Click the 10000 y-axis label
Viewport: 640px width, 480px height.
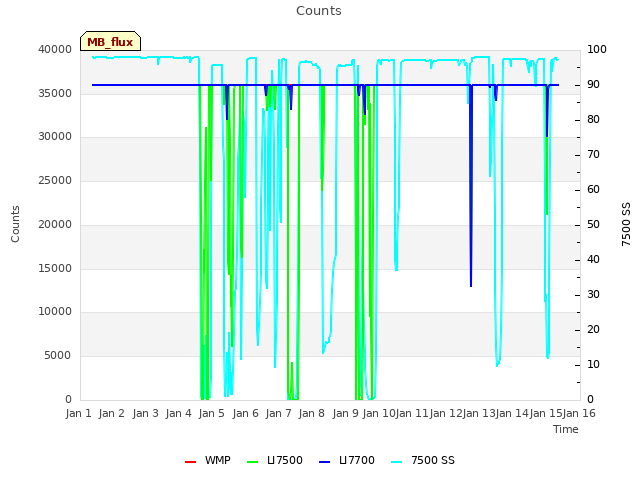click(55, 312)
